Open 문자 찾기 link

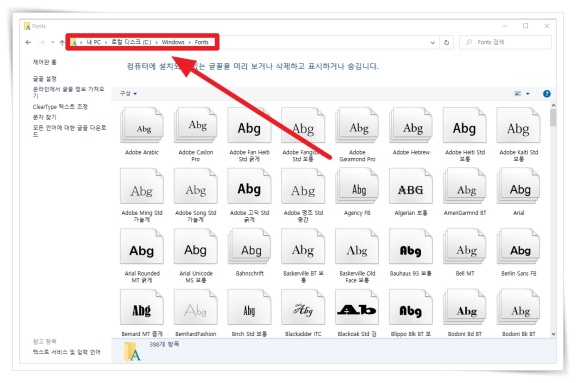44,117
